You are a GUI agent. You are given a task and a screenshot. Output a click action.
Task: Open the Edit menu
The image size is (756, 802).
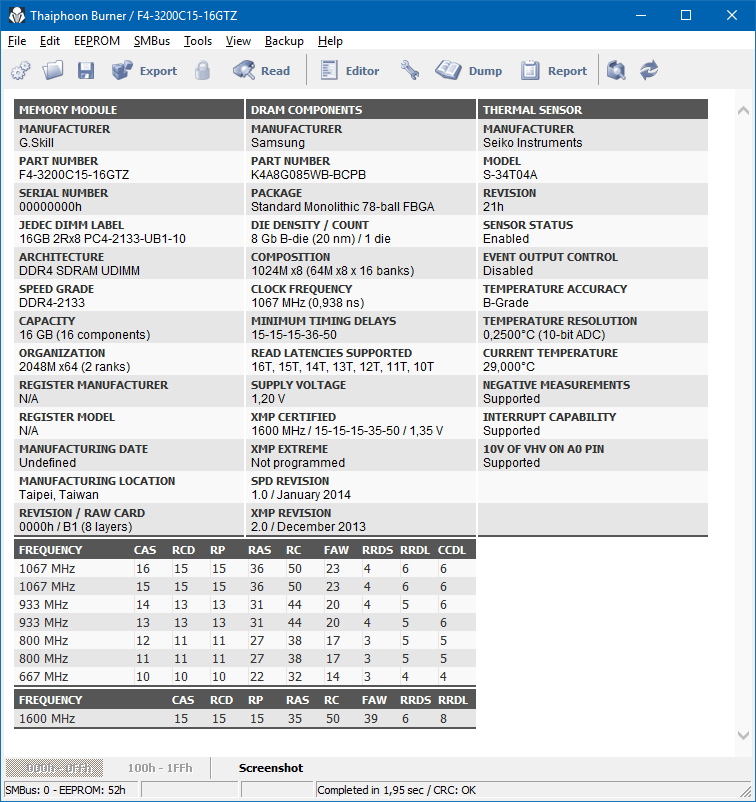(x=50, y=41)
